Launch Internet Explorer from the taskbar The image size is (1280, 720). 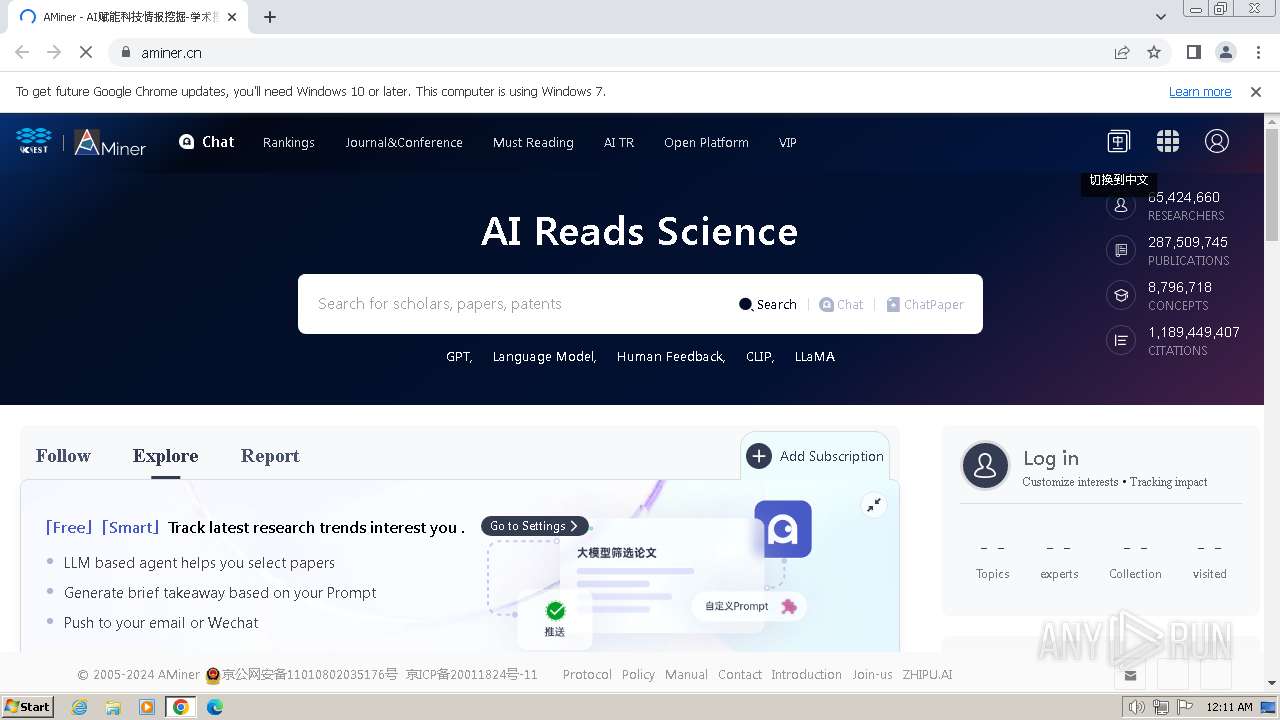(79, 707)
